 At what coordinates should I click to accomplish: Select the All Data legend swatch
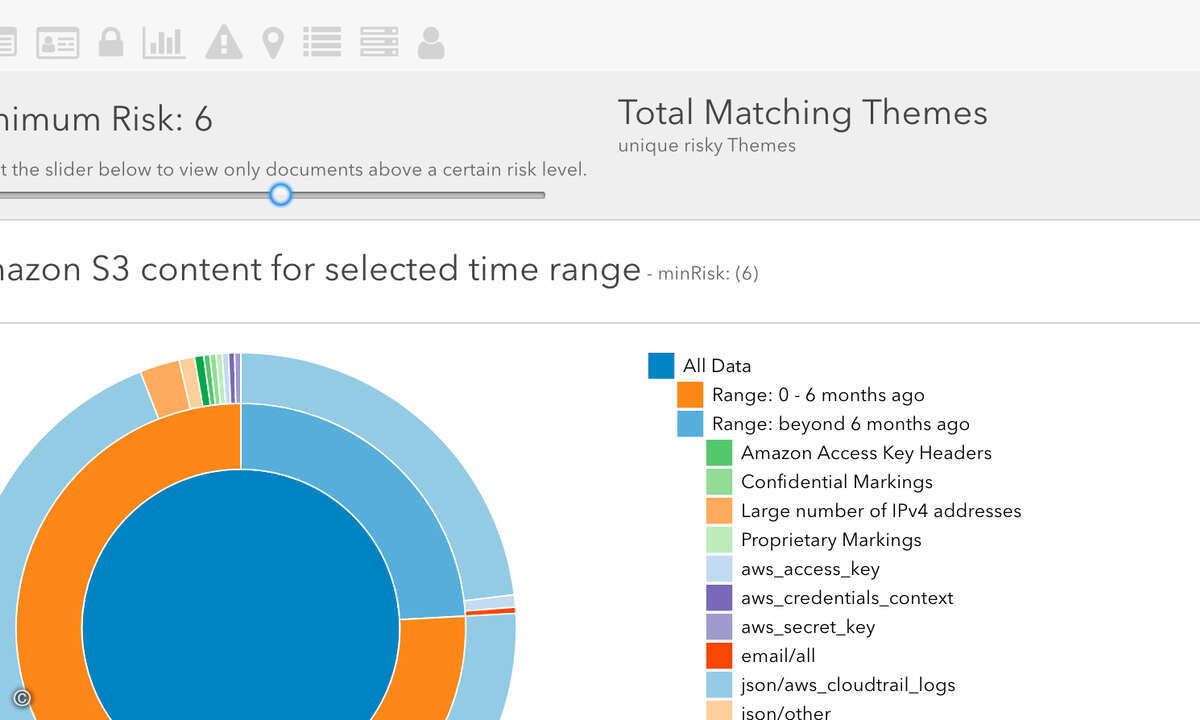coord(661,366)
